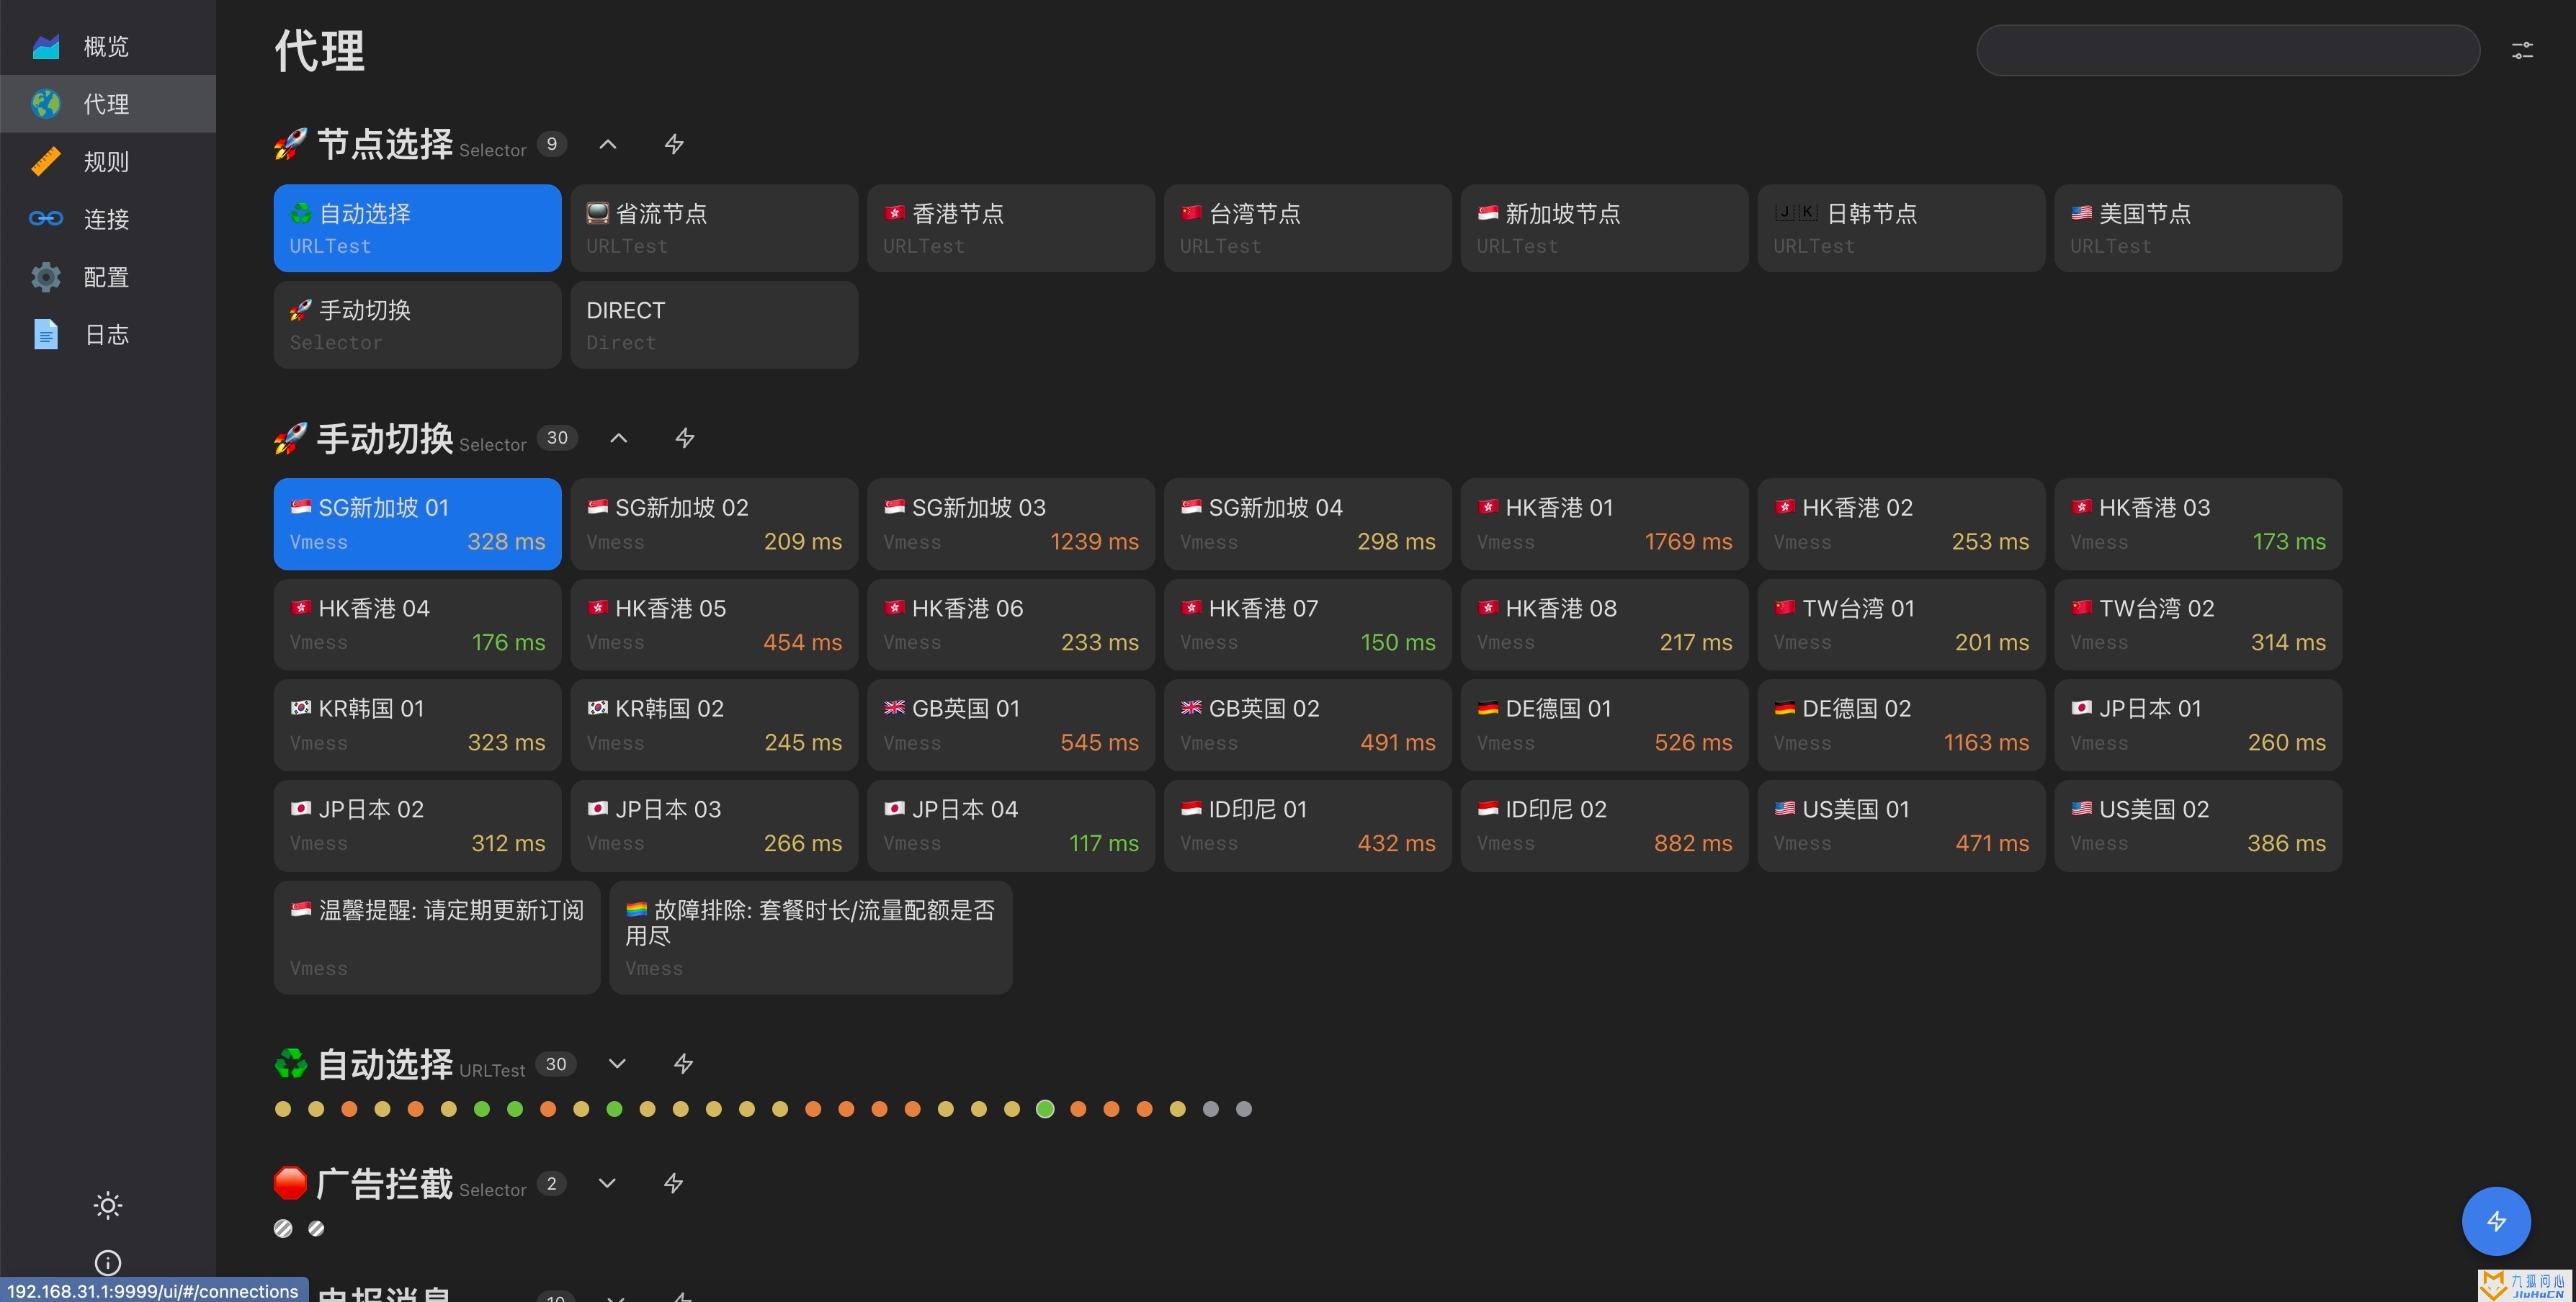Open 概览 menu item
The height and width of the screenshot is (1302, 2576).
[x=109, y=45]
